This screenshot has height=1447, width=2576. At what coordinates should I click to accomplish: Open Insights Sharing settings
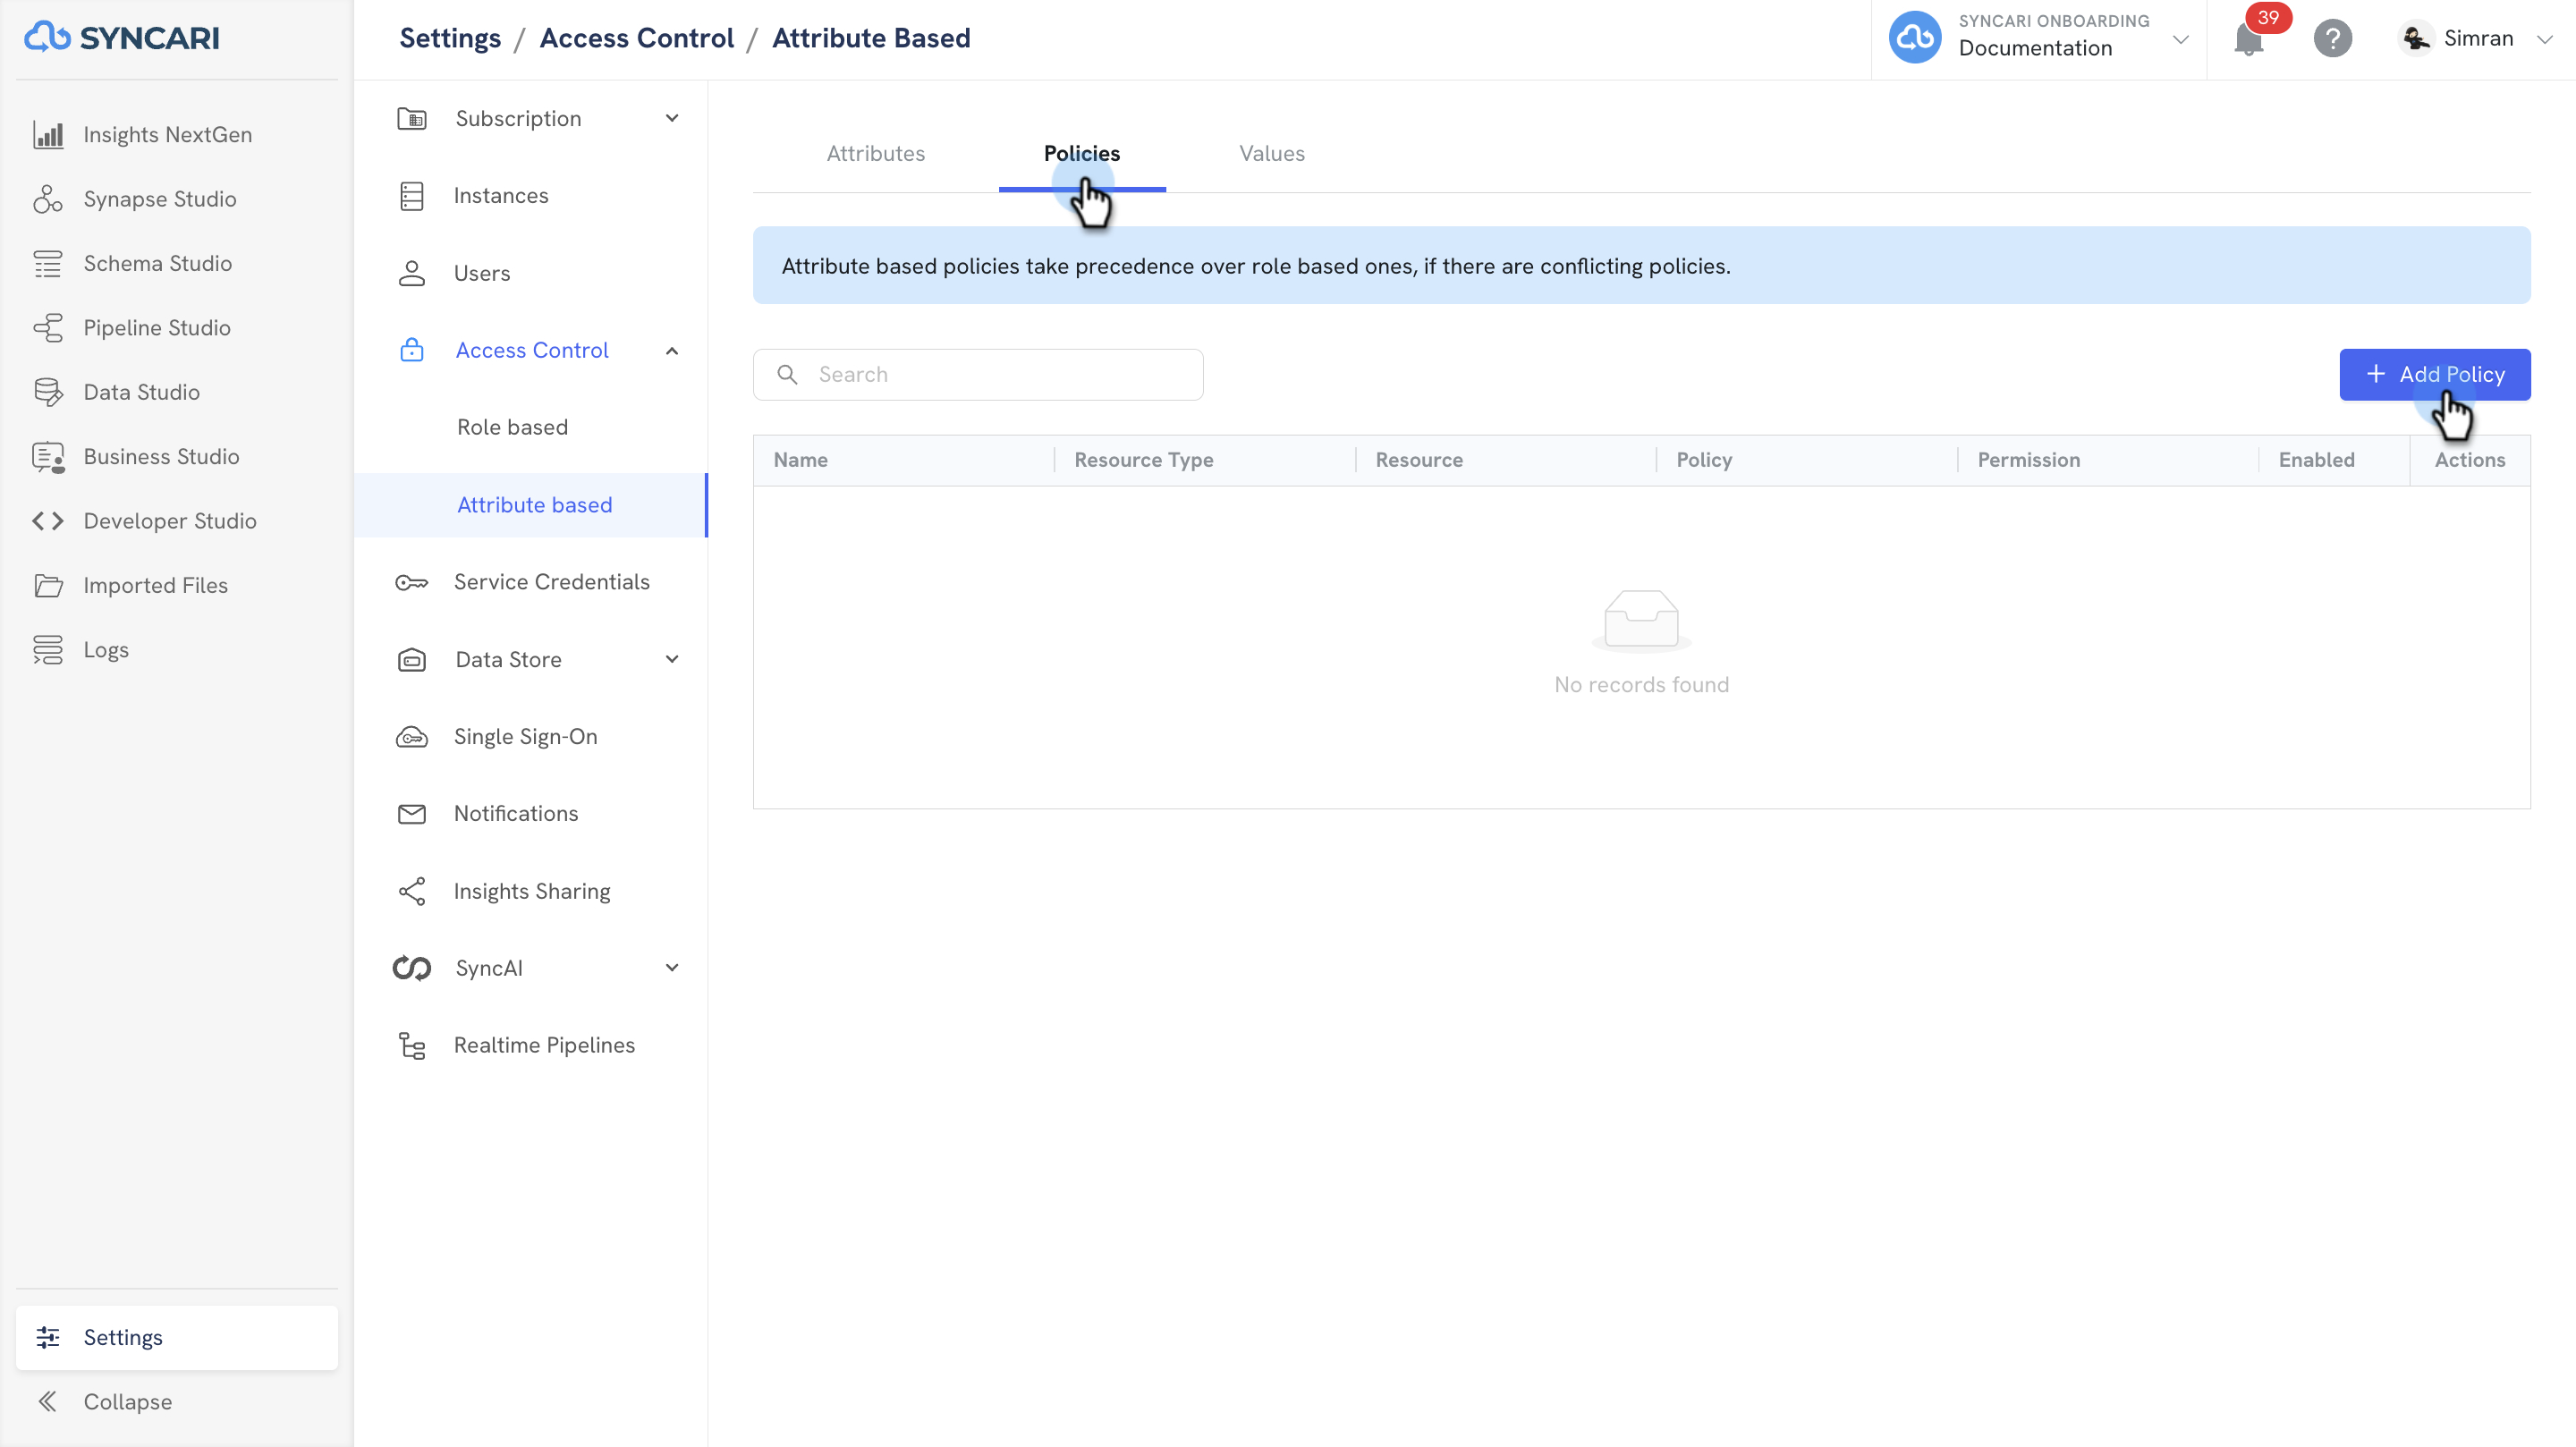531,891
